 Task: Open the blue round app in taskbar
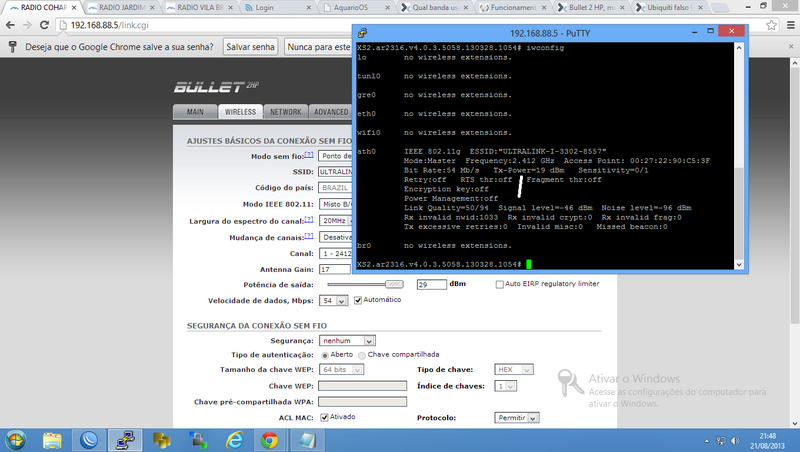pyautogui.click(x=89, y=440)
